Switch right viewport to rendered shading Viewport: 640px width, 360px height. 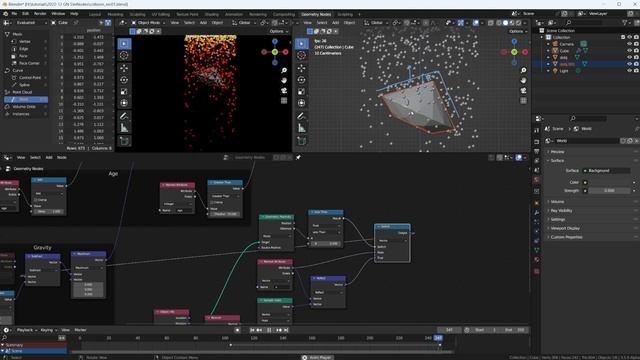pyautogui.click(x=518, y=23)
